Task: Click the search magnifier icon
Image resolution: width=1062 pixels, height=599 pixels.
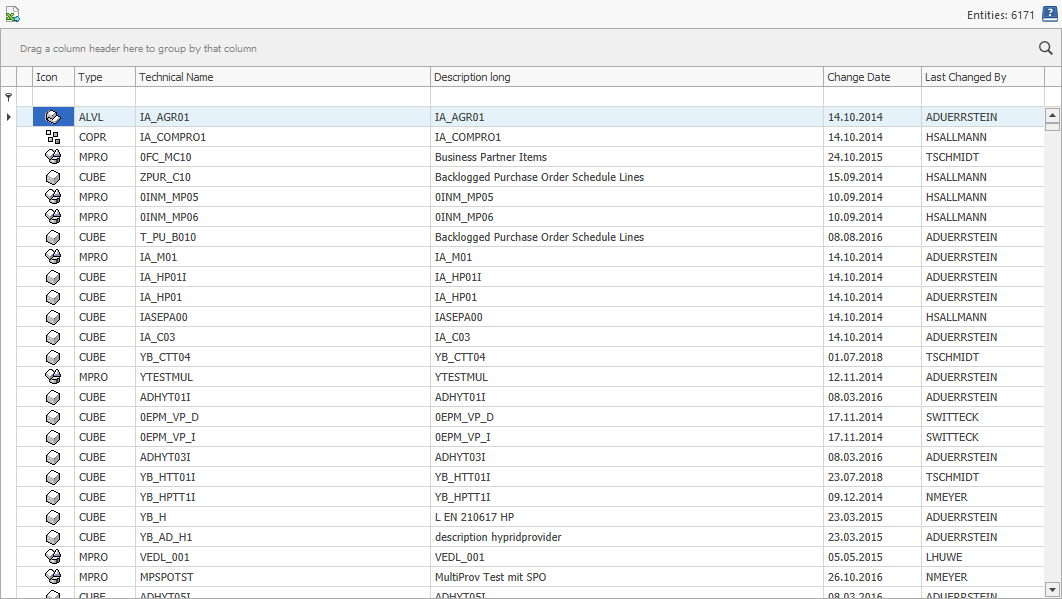Action: [1045, 47]
